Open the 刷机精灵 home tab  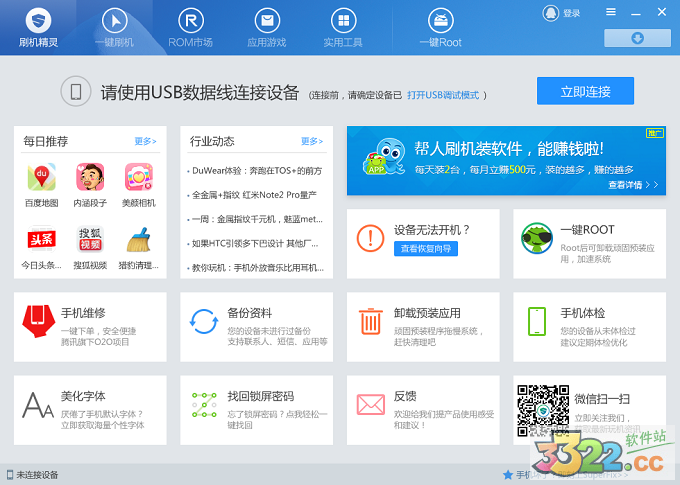pyautogui.click(x=38, y=28)
